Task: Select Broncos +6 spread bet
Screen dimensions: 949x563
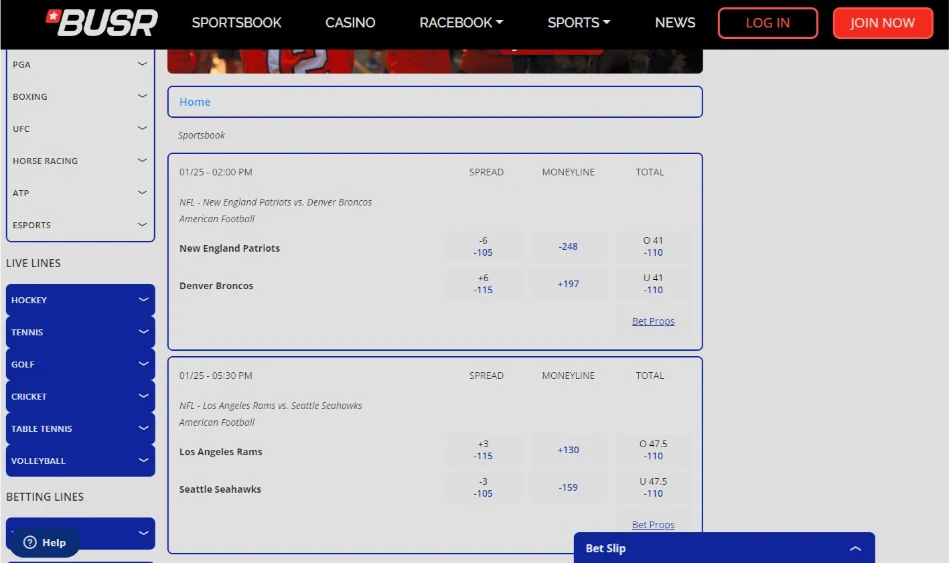Action: 483,284
